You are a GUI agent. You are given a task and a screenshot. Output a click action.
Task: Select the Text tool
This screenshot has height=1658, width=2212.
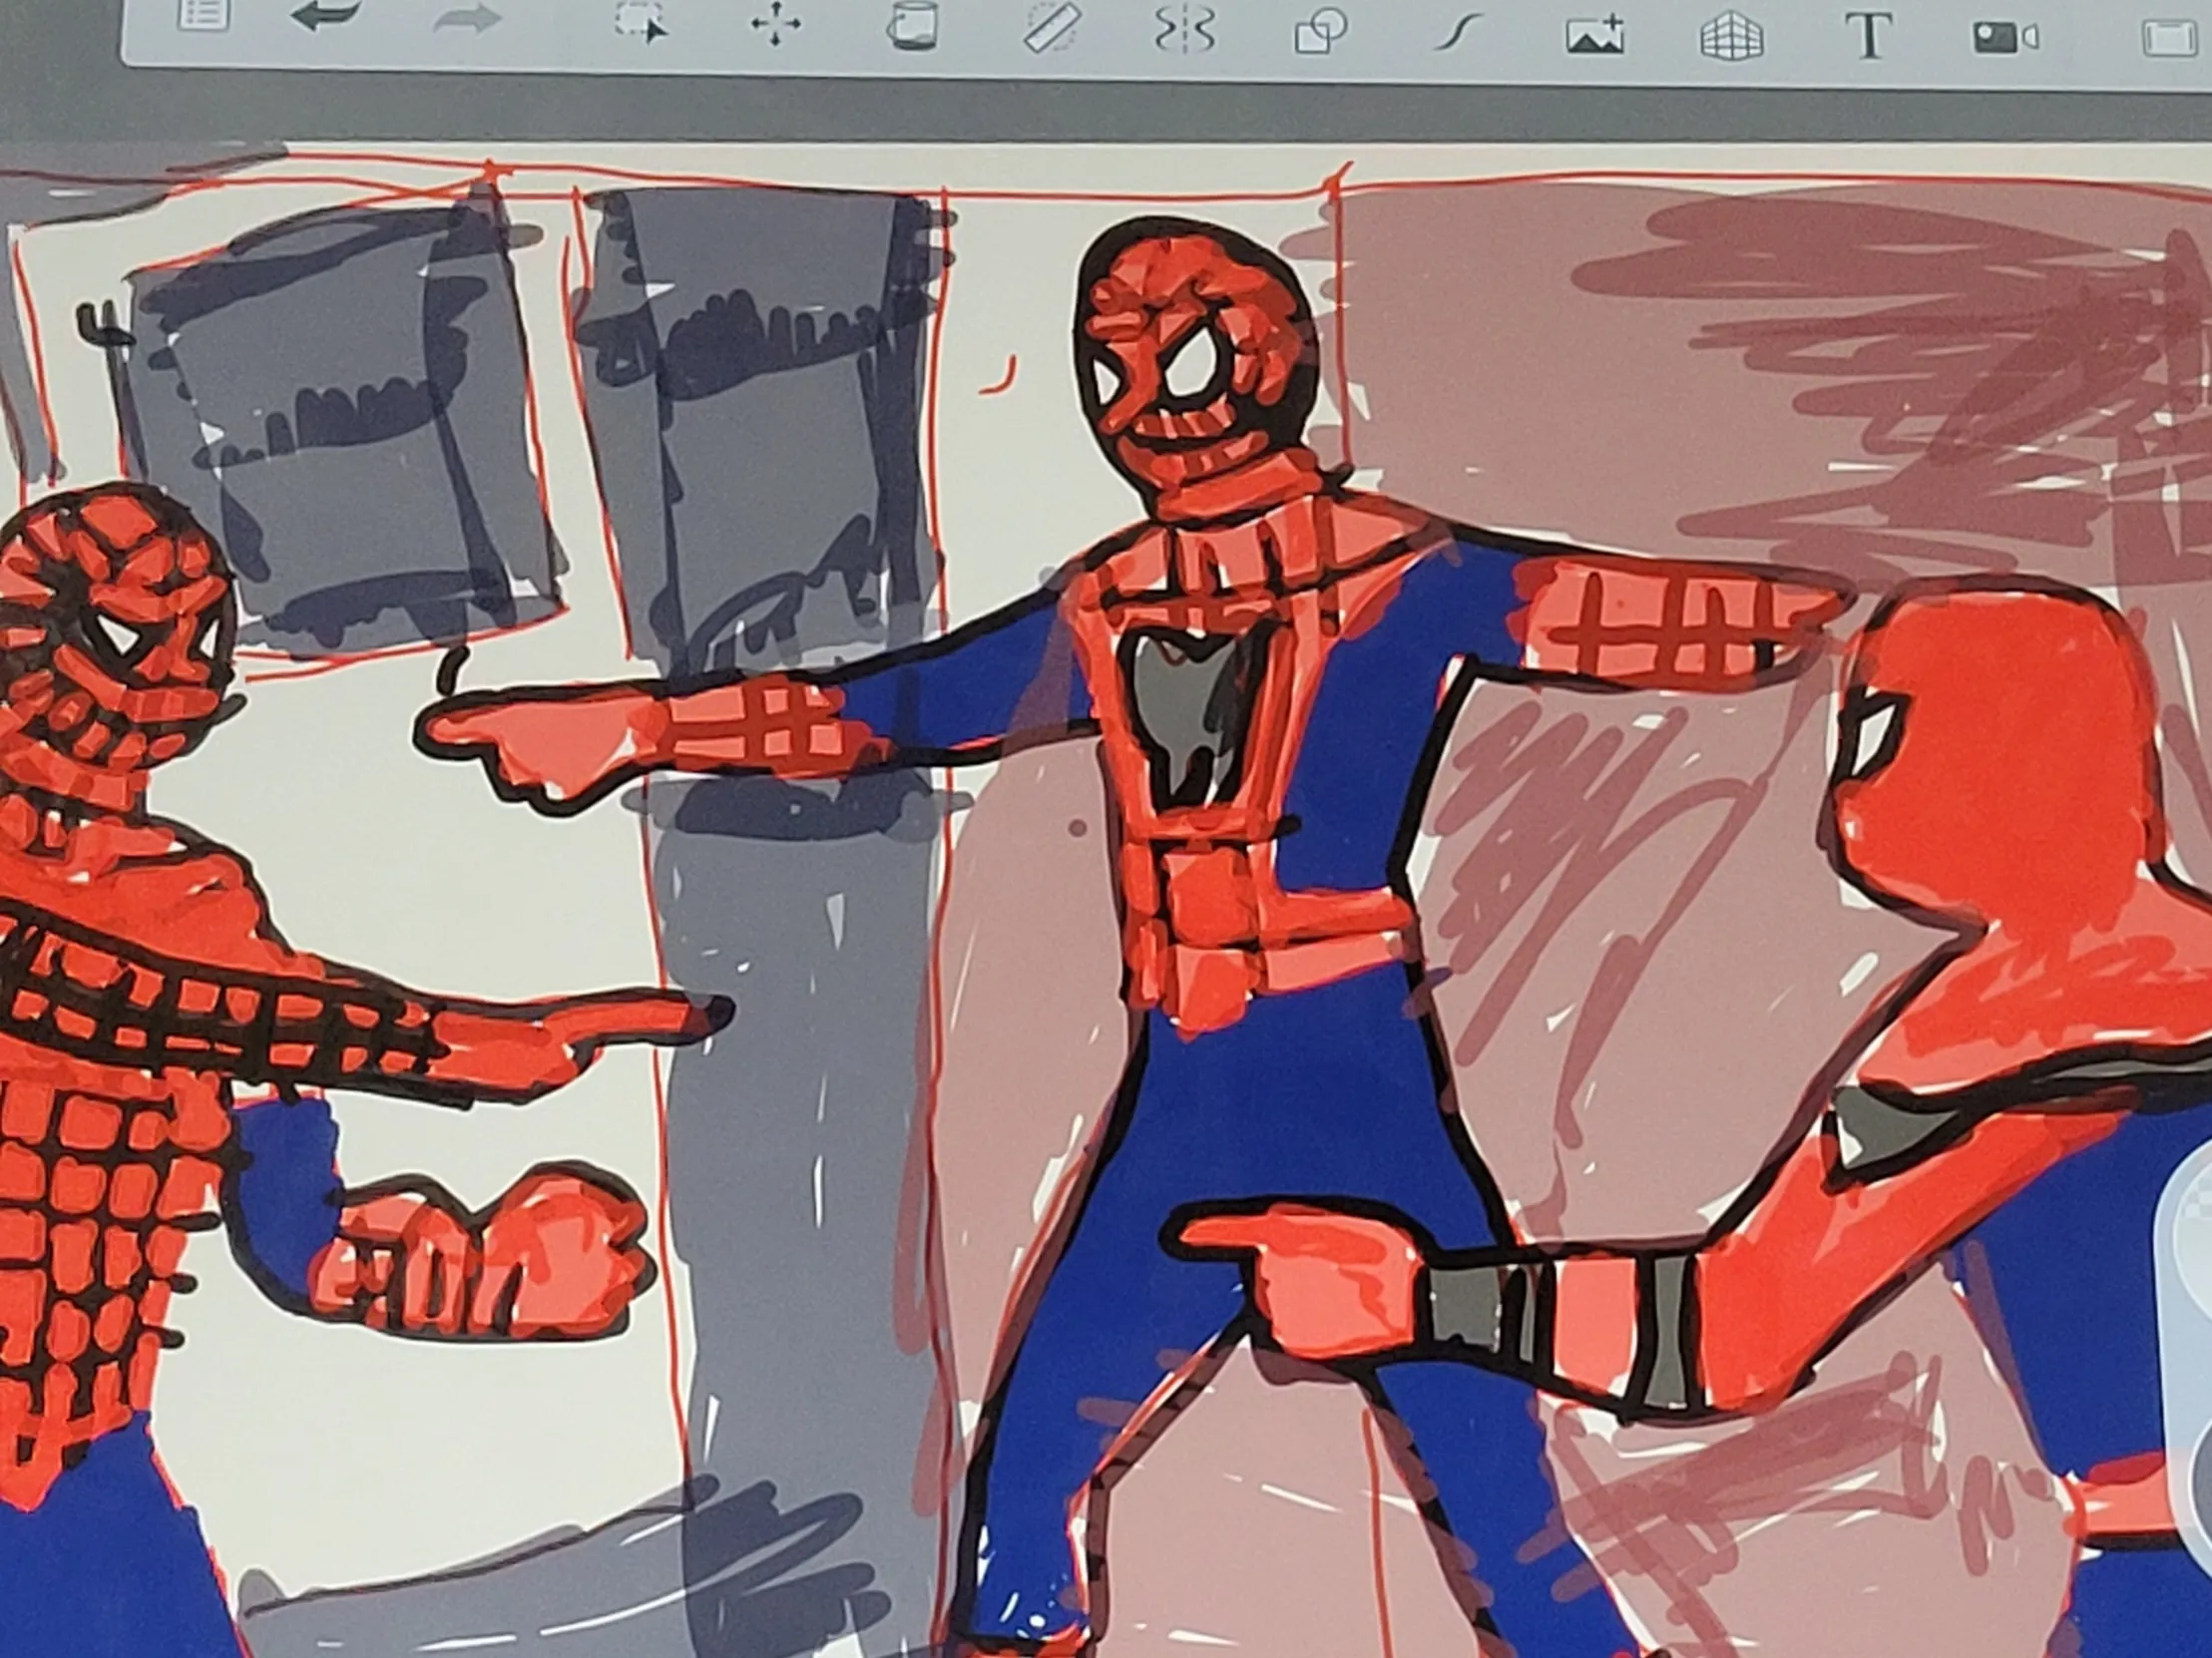[1868, 37]
